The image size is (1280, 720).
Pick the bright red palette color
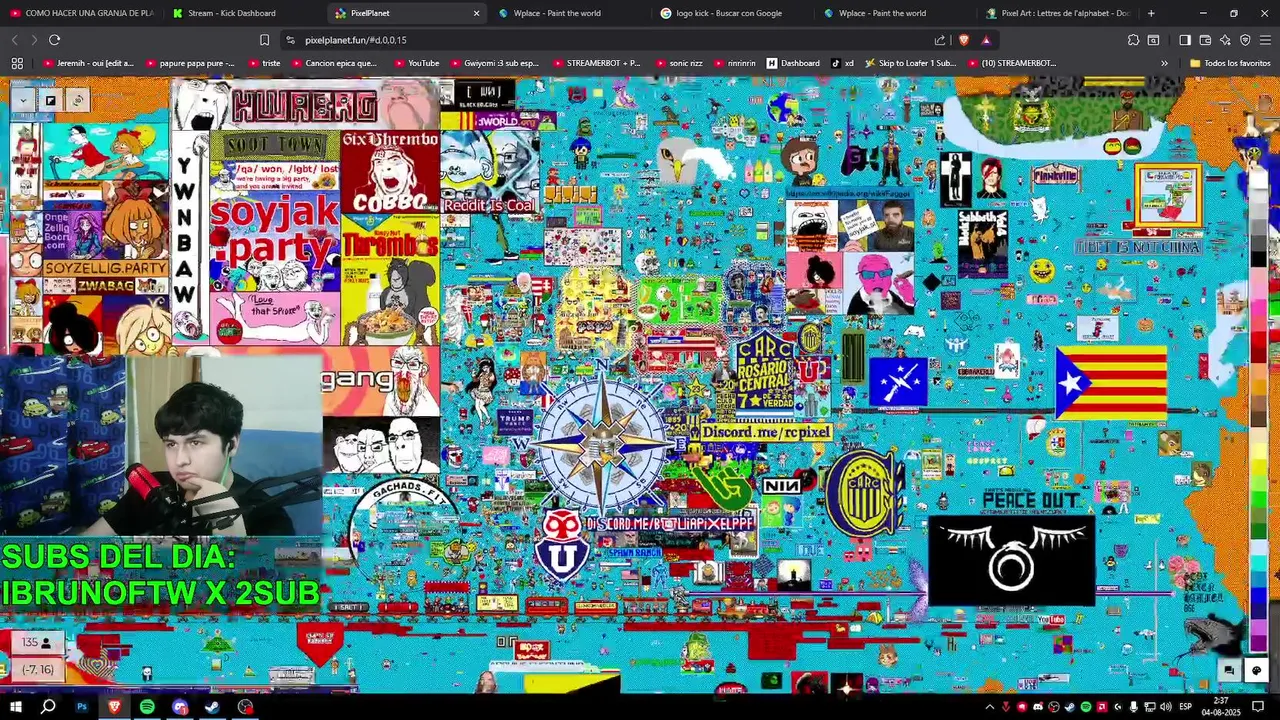(x=1259, y=341)
